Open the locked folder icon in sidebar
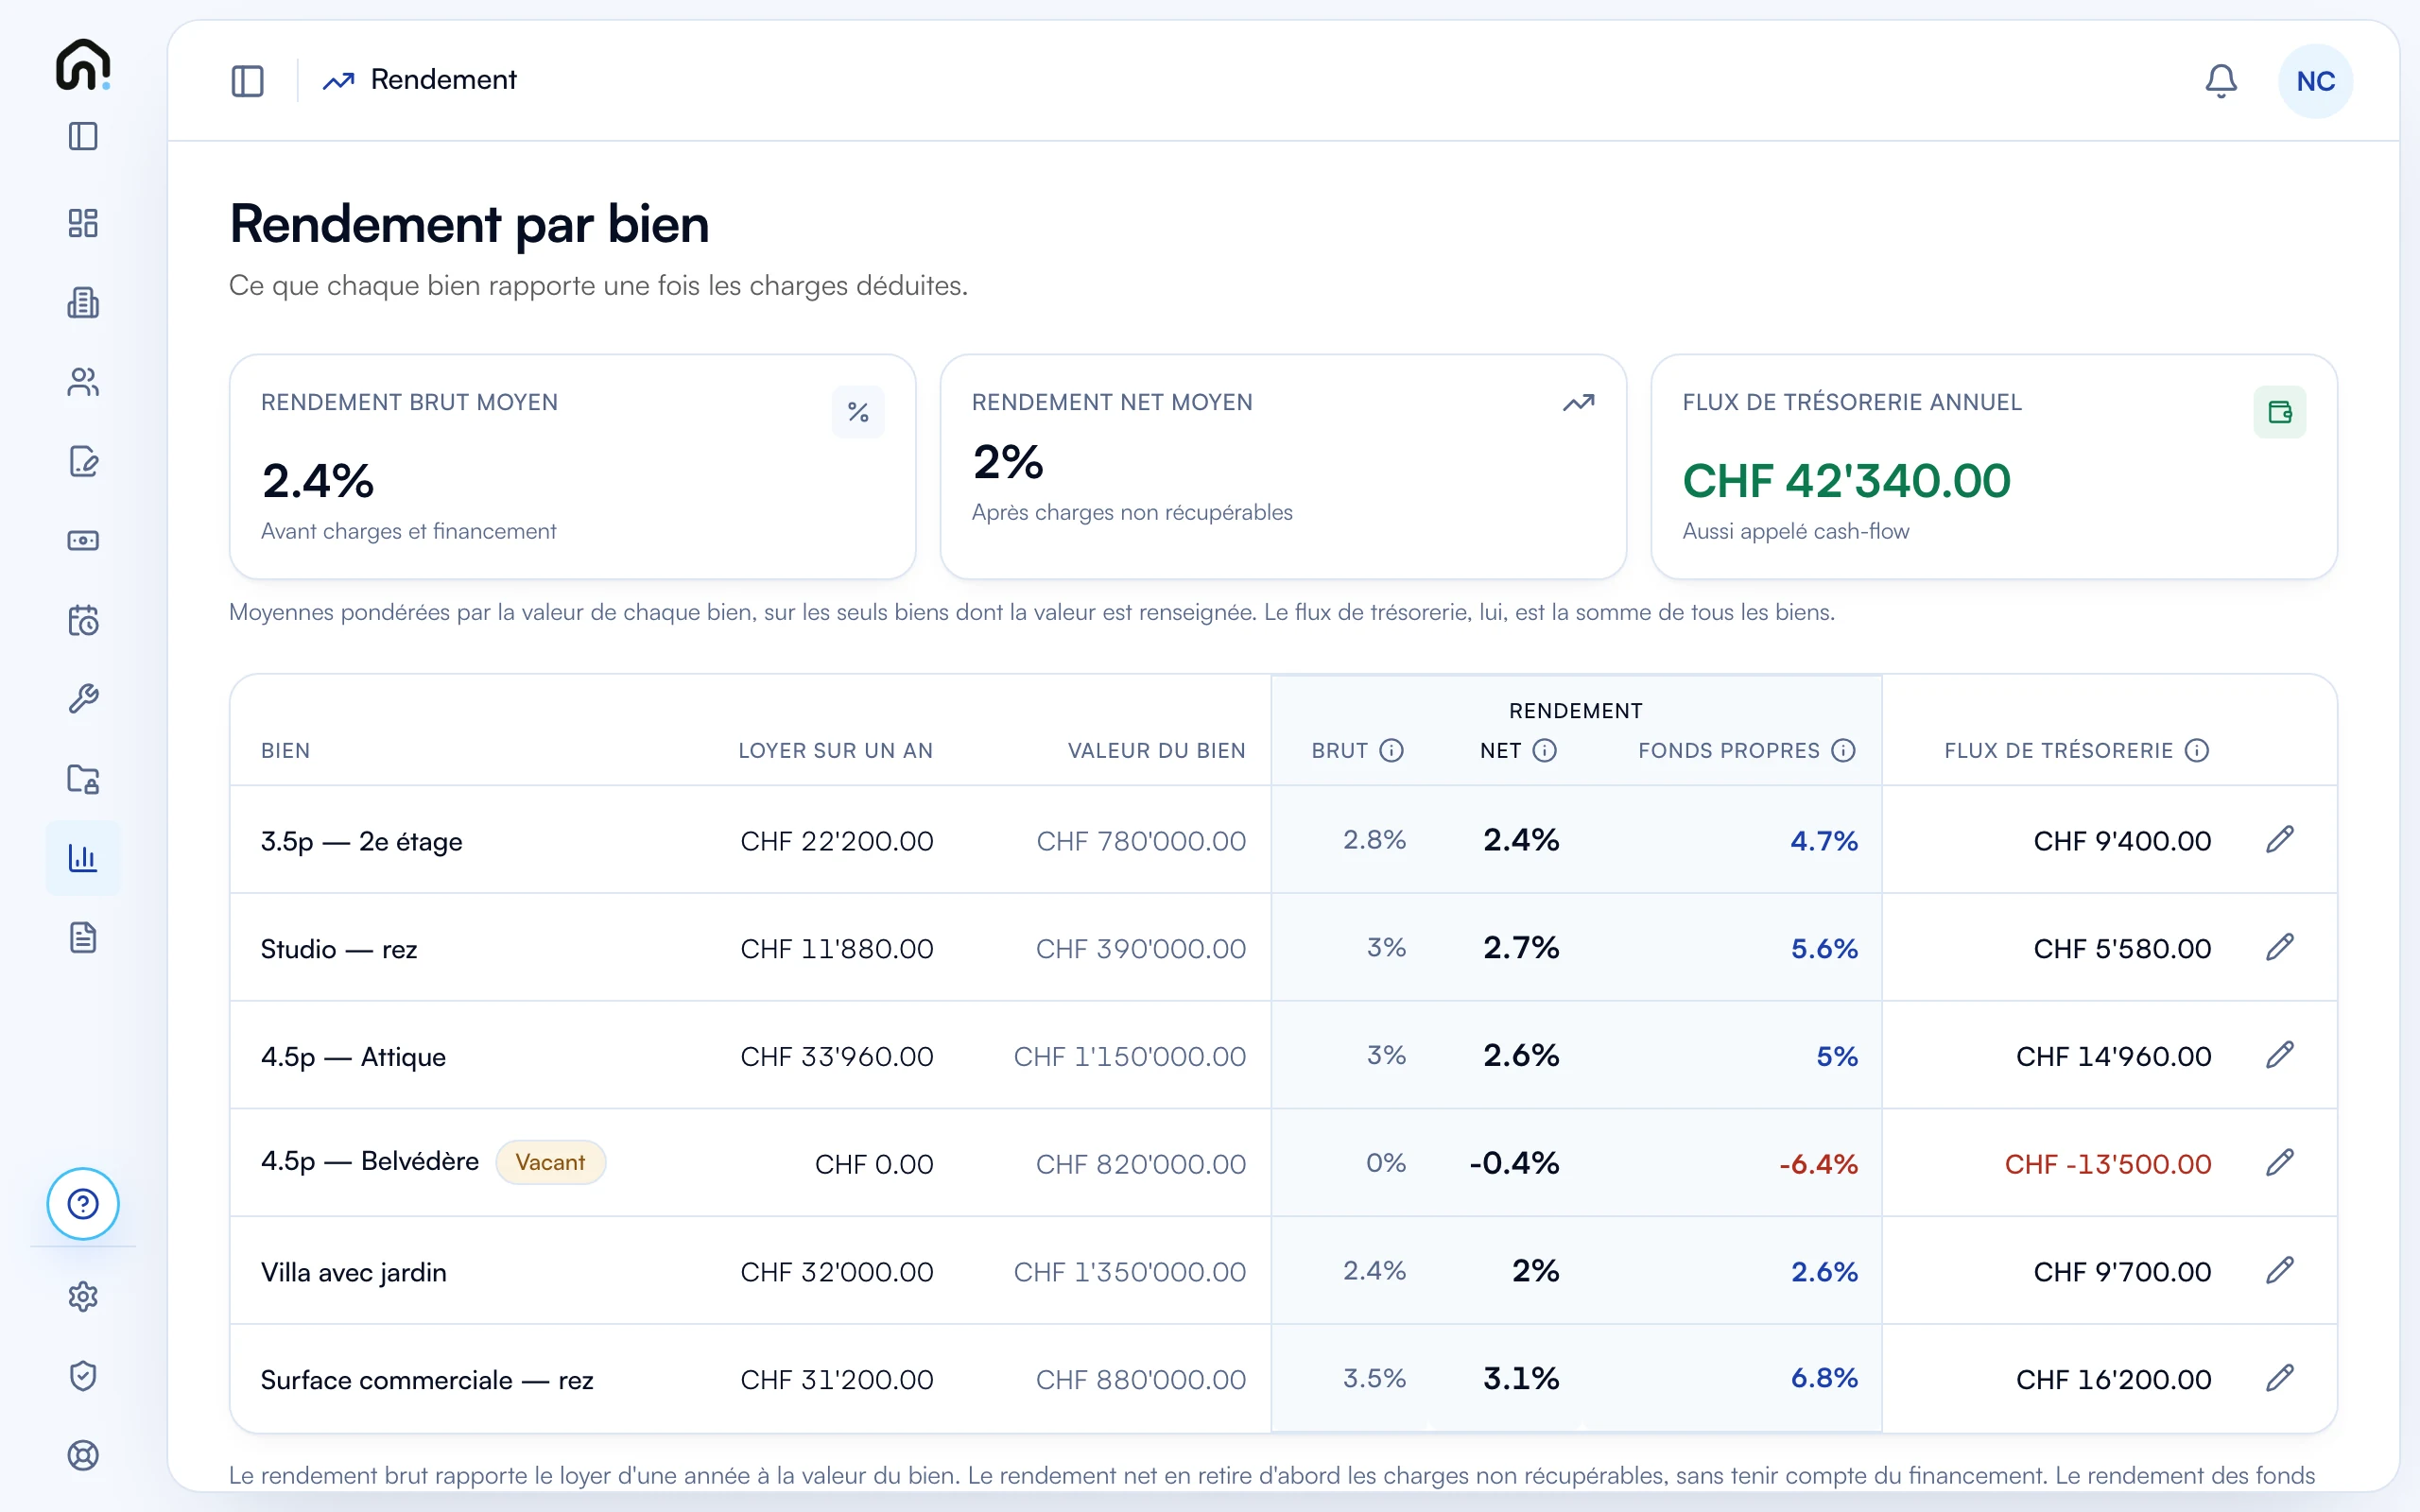The width and height of the screenshot is (2420, 1512). [x=83, y=778]
